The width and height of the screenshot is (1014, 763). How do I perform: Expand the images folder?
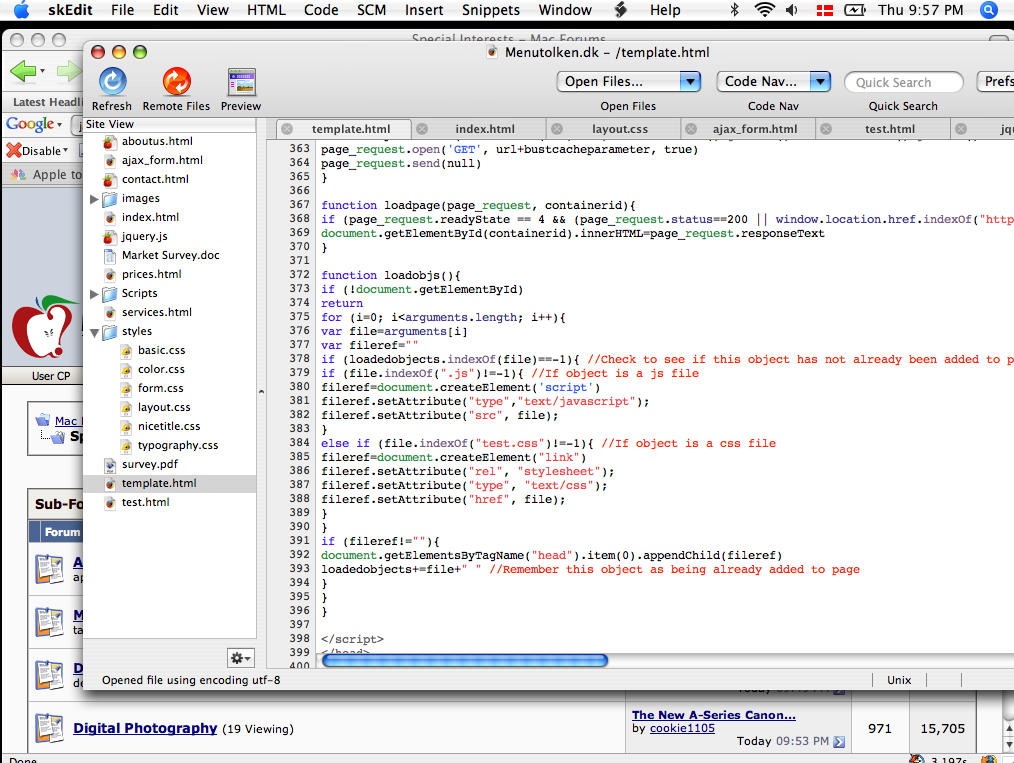pyautogui.click(x=94, y=199)
